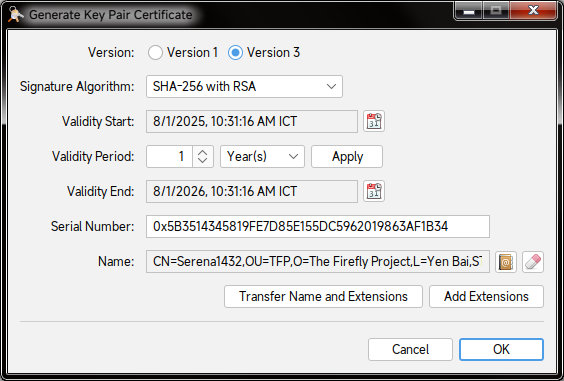This screenshot has height=381, width=564.
Task: Click the KeyStore Explorer title bar icon
Action: pyautogui.click(x=15, y=15)
